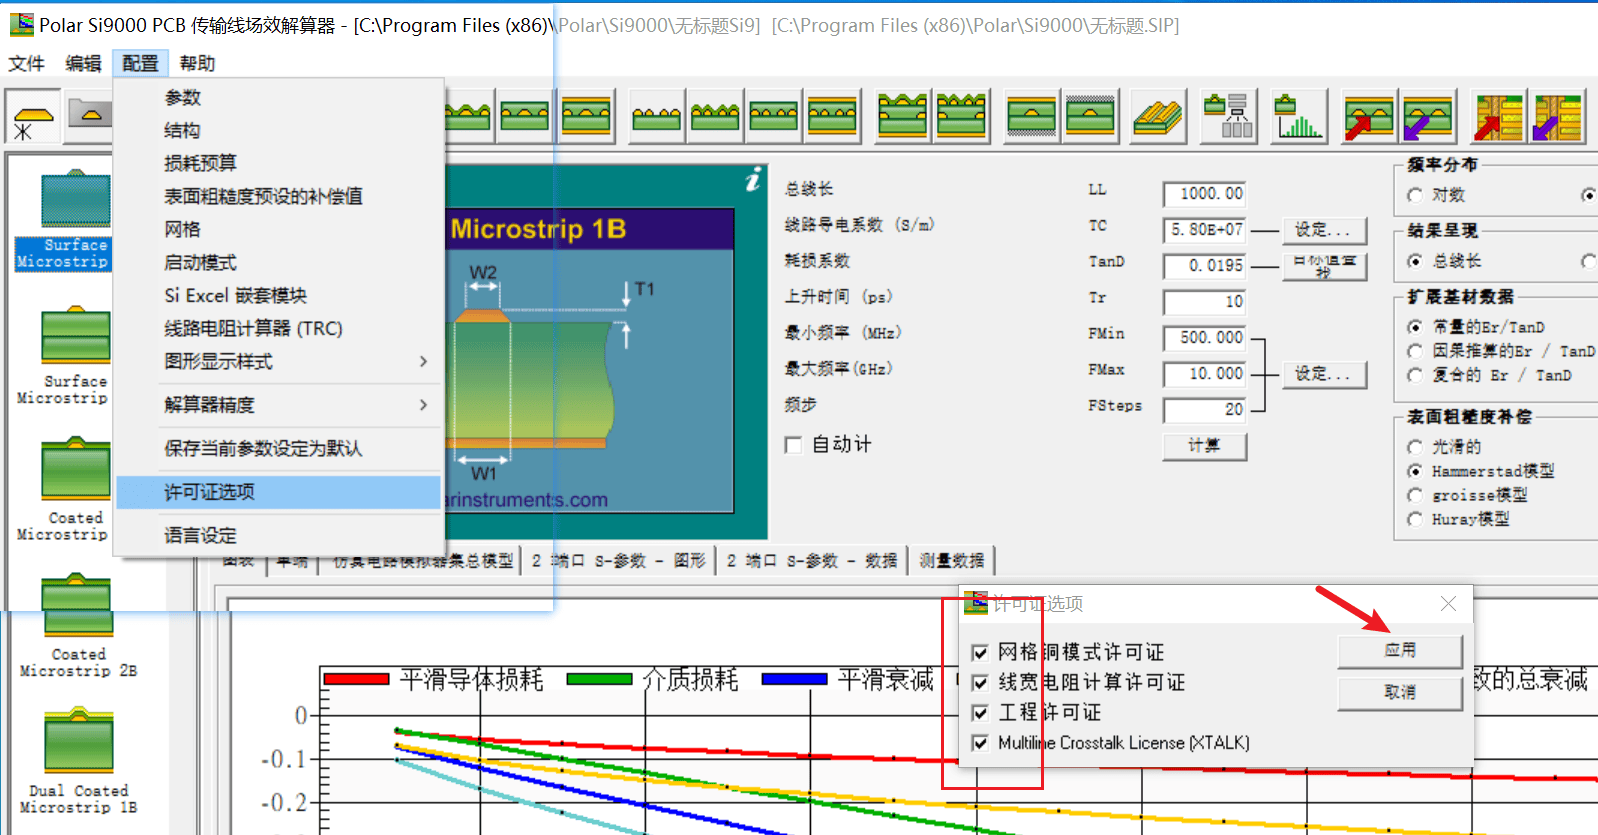Click the table icon with purple arrow
This screenshot has width=1598, height=835.
pyautogui.click(x=1557, y=117)
